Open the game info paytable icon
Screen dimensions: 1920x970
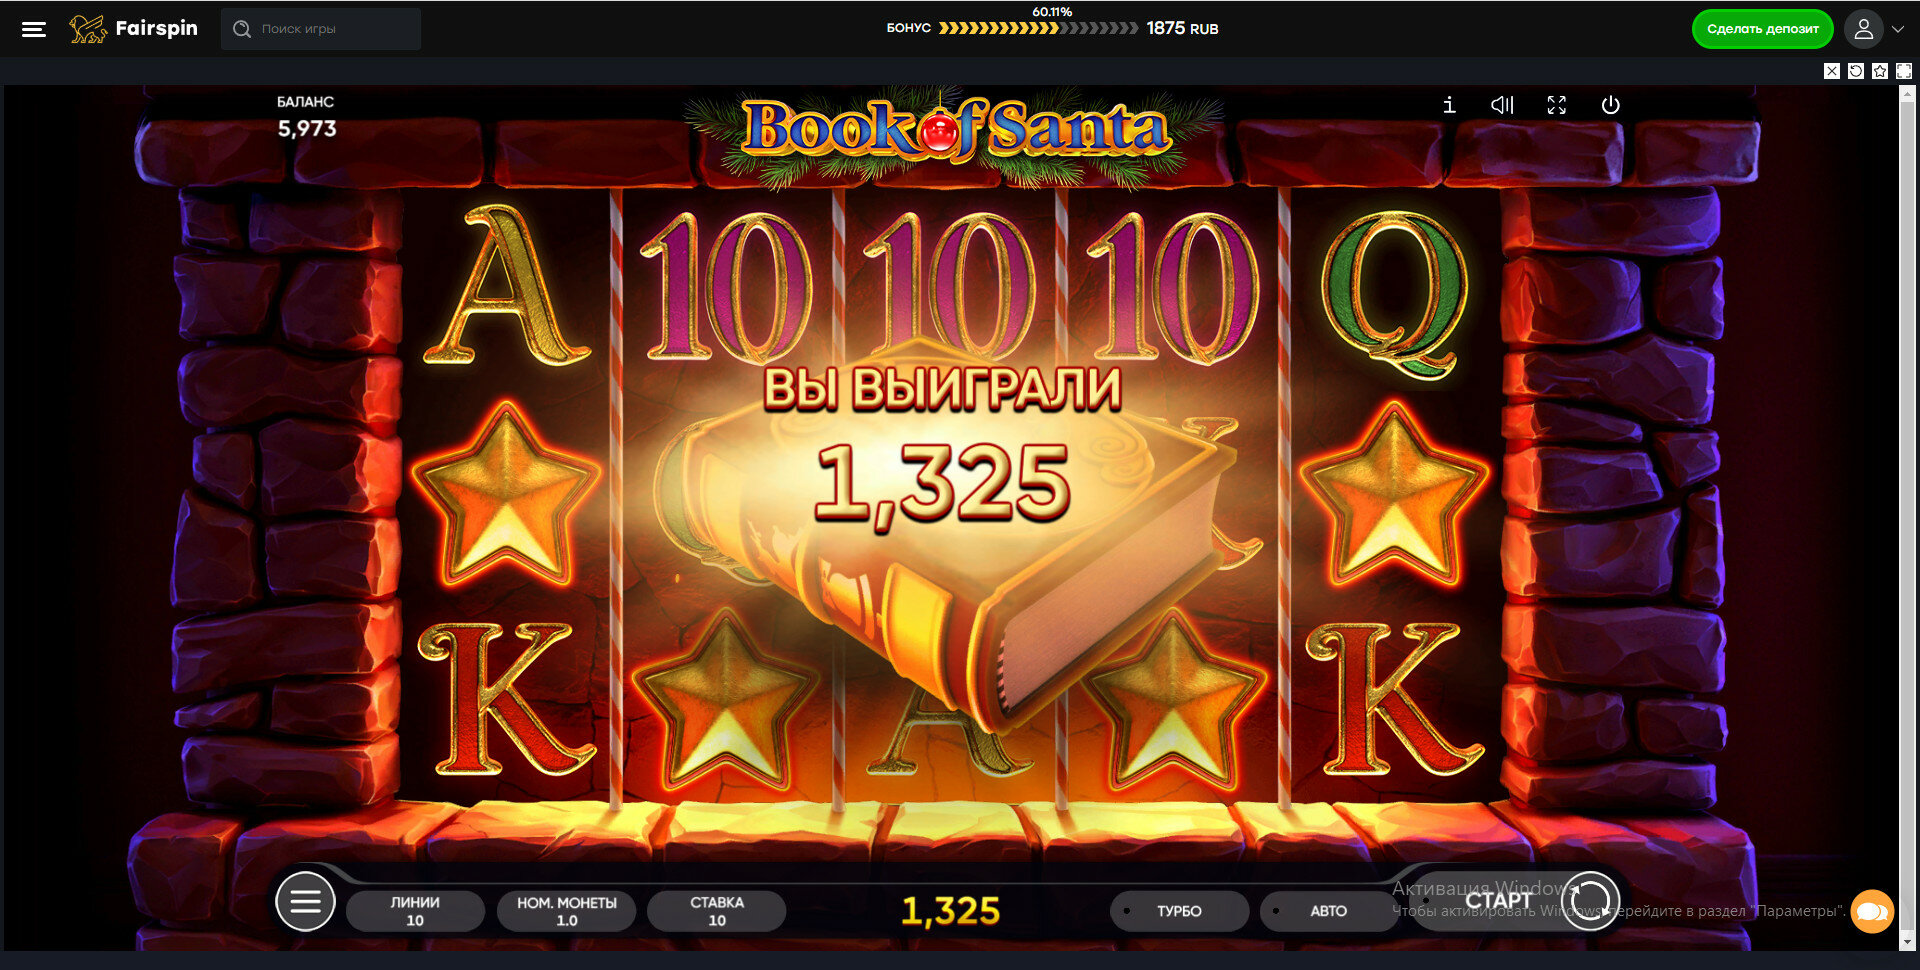point(1449,105)
